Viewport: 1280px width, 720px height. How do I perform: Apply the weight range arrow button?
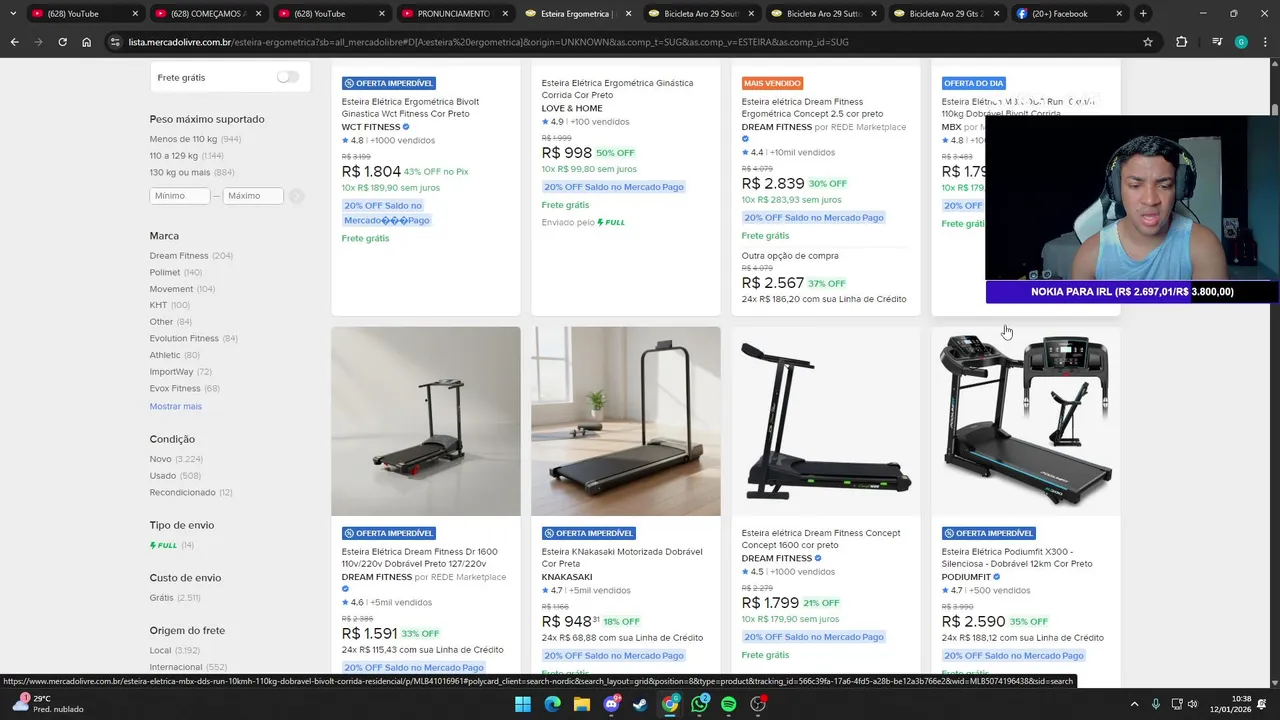296,196
